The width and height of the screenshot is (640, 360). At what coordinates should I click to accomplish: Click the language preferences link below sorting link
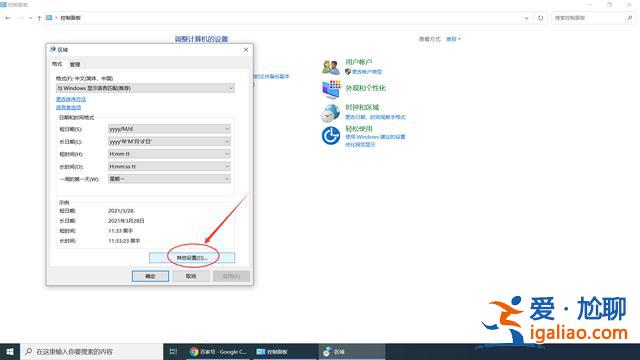coord(69,107)
